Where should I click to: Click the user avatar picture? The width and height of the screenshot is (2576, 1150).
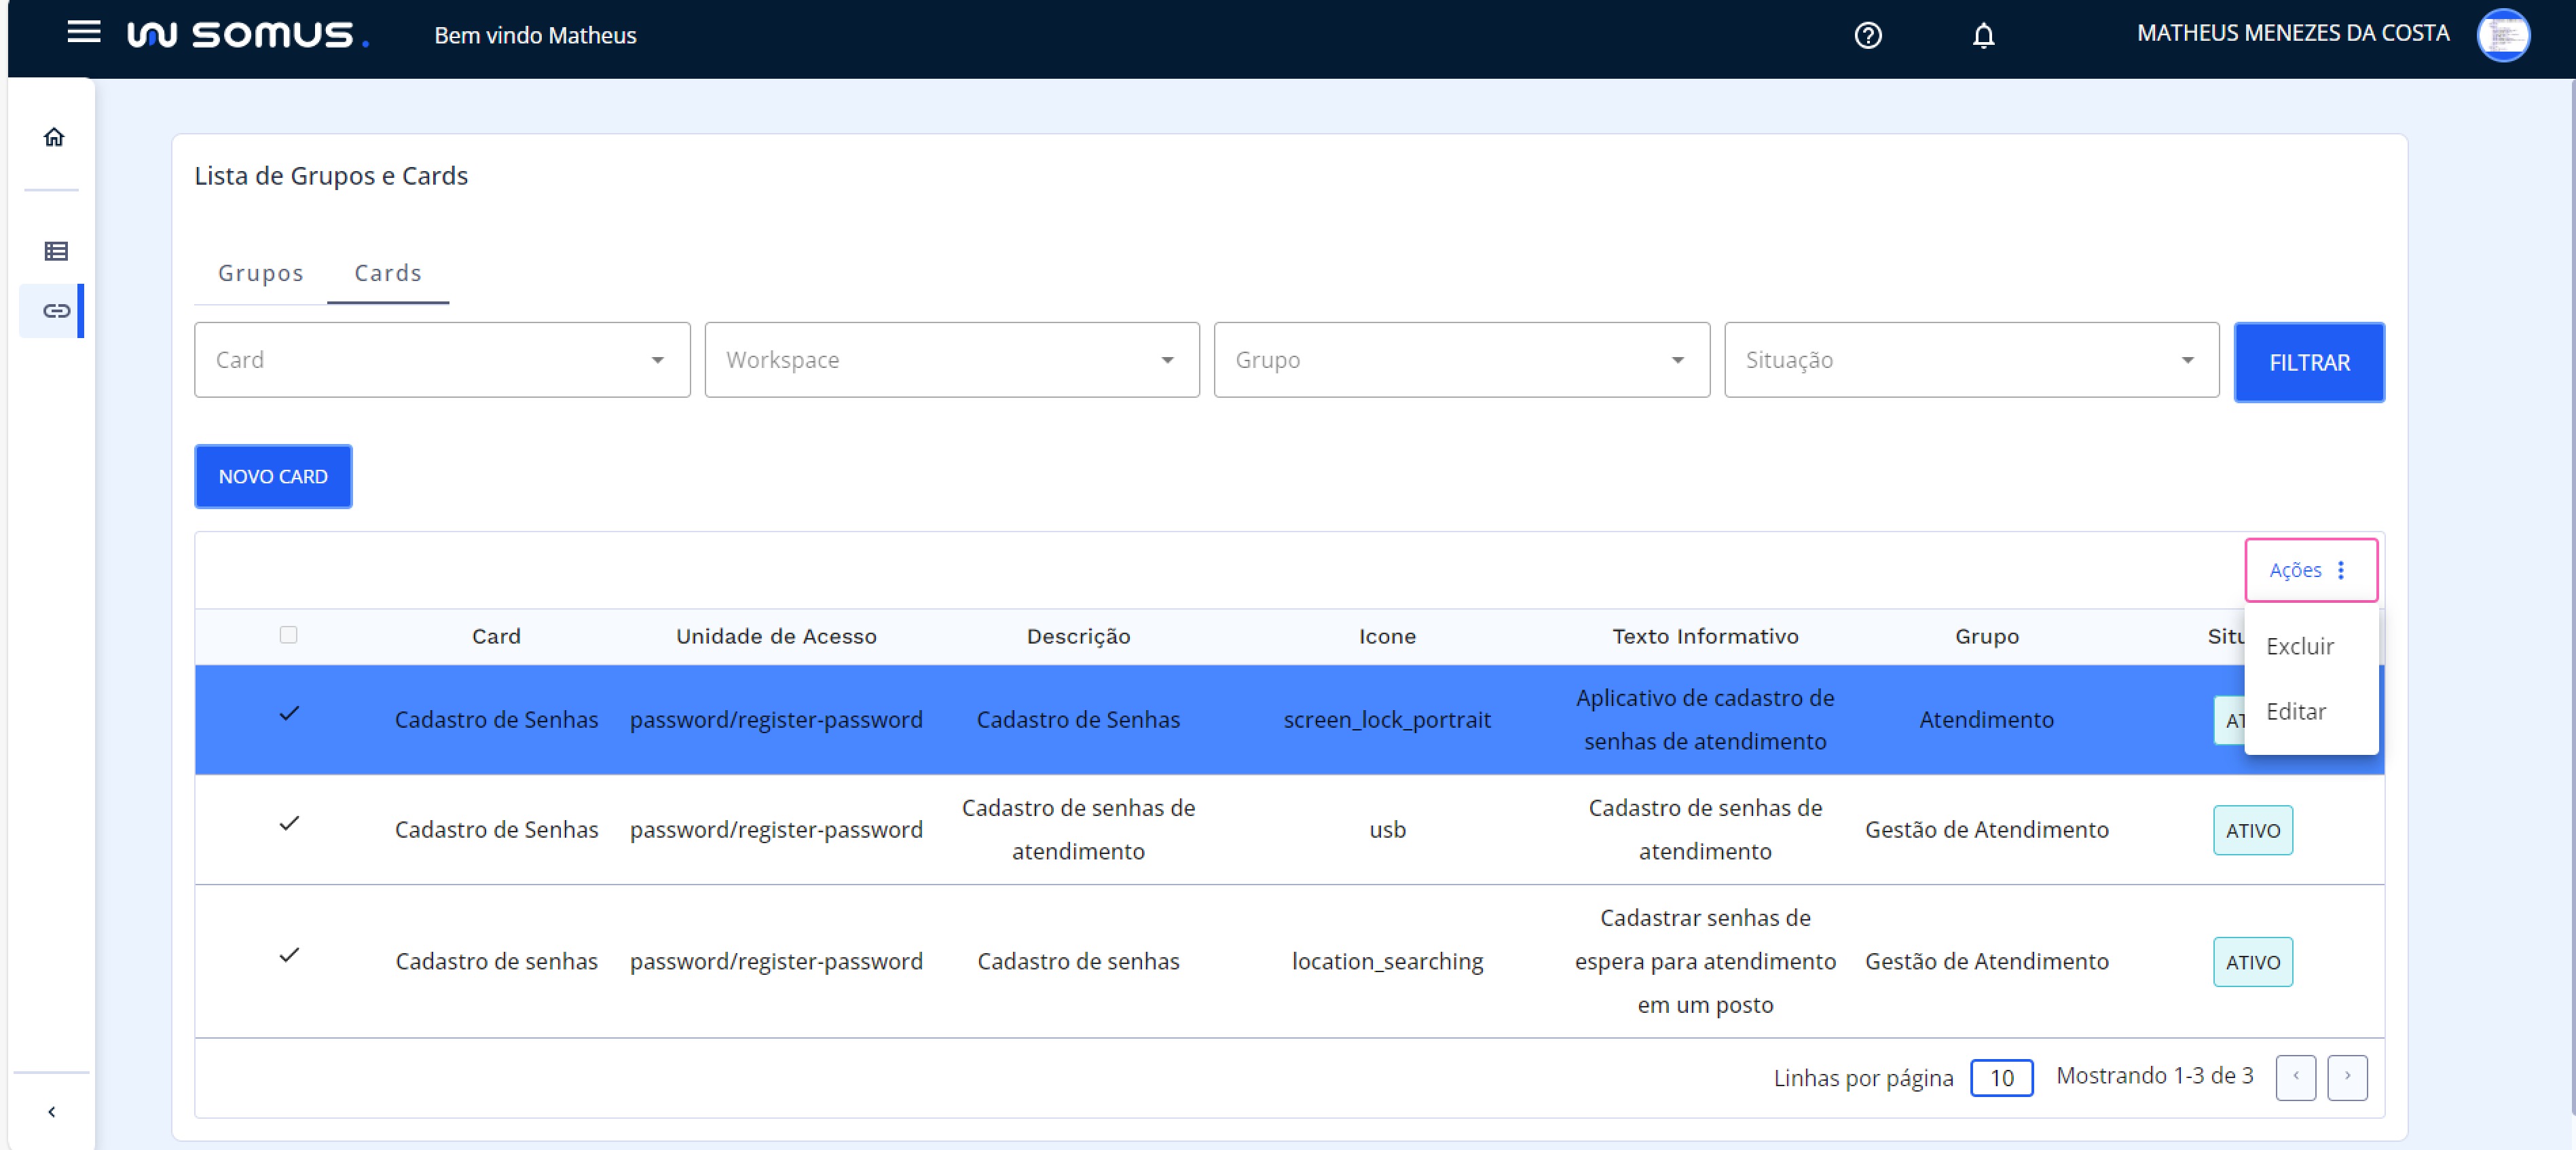tap(2502, 35)
